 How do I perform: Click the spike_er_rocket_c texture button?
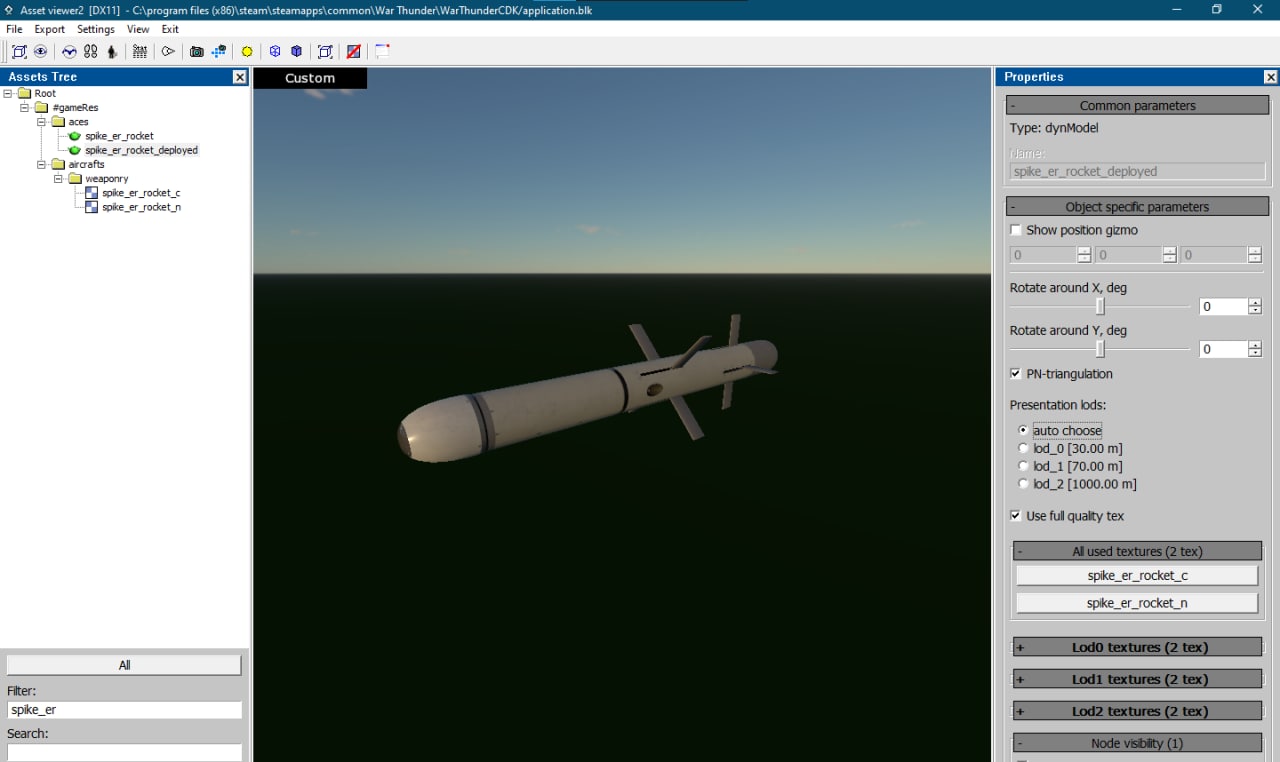click(1137, 576)
